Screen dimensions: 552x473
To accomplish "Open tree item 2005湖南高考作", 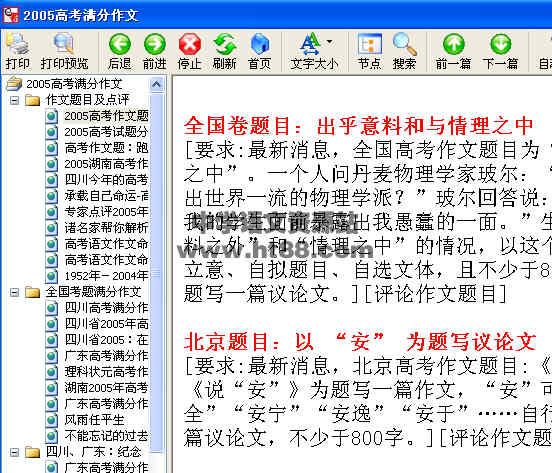I will [x=106, y=164].
